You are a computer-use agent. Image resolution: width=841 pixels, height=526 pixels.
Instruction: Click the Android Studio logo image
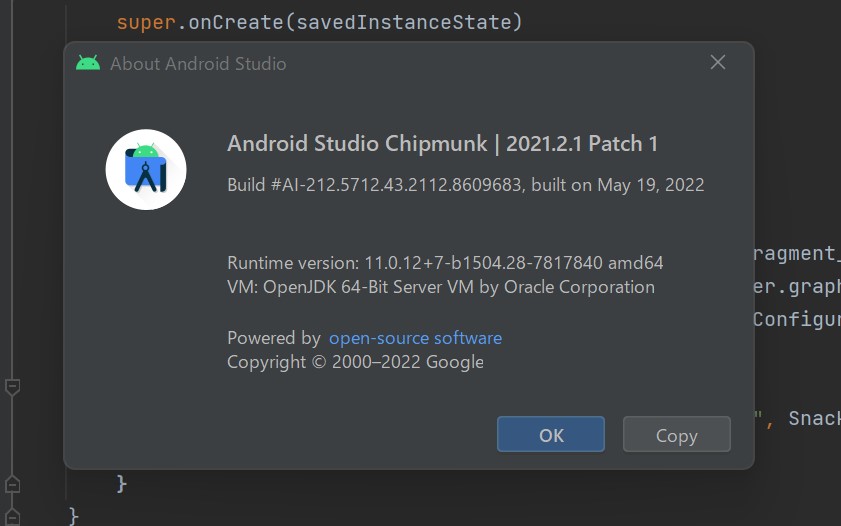[146, 169]
